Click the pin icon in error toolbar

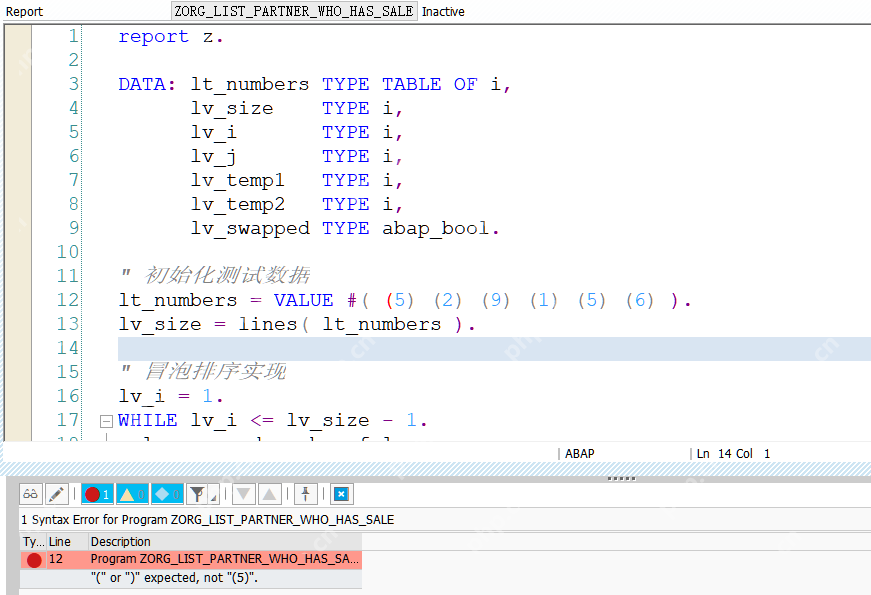(x=307, y=494)
